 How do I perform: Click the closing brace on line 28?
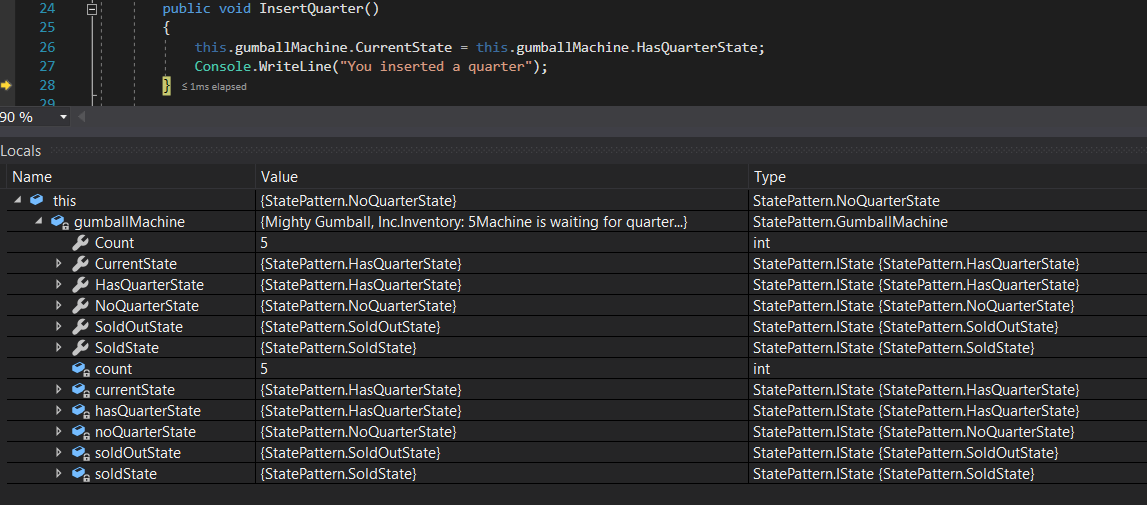pyautogui.click(x=167, y=86)
